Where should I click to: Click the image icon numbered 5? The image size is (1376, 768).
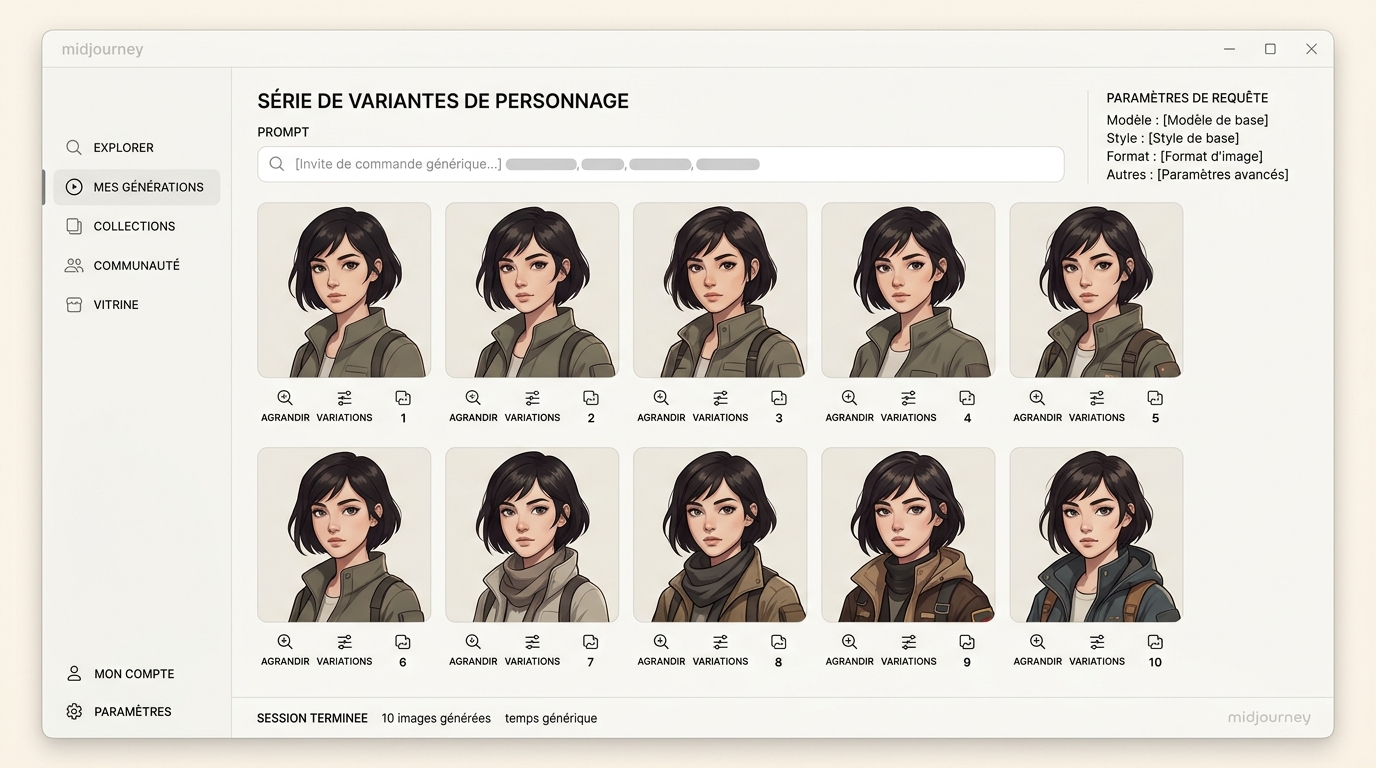[x=1155, y=398]
